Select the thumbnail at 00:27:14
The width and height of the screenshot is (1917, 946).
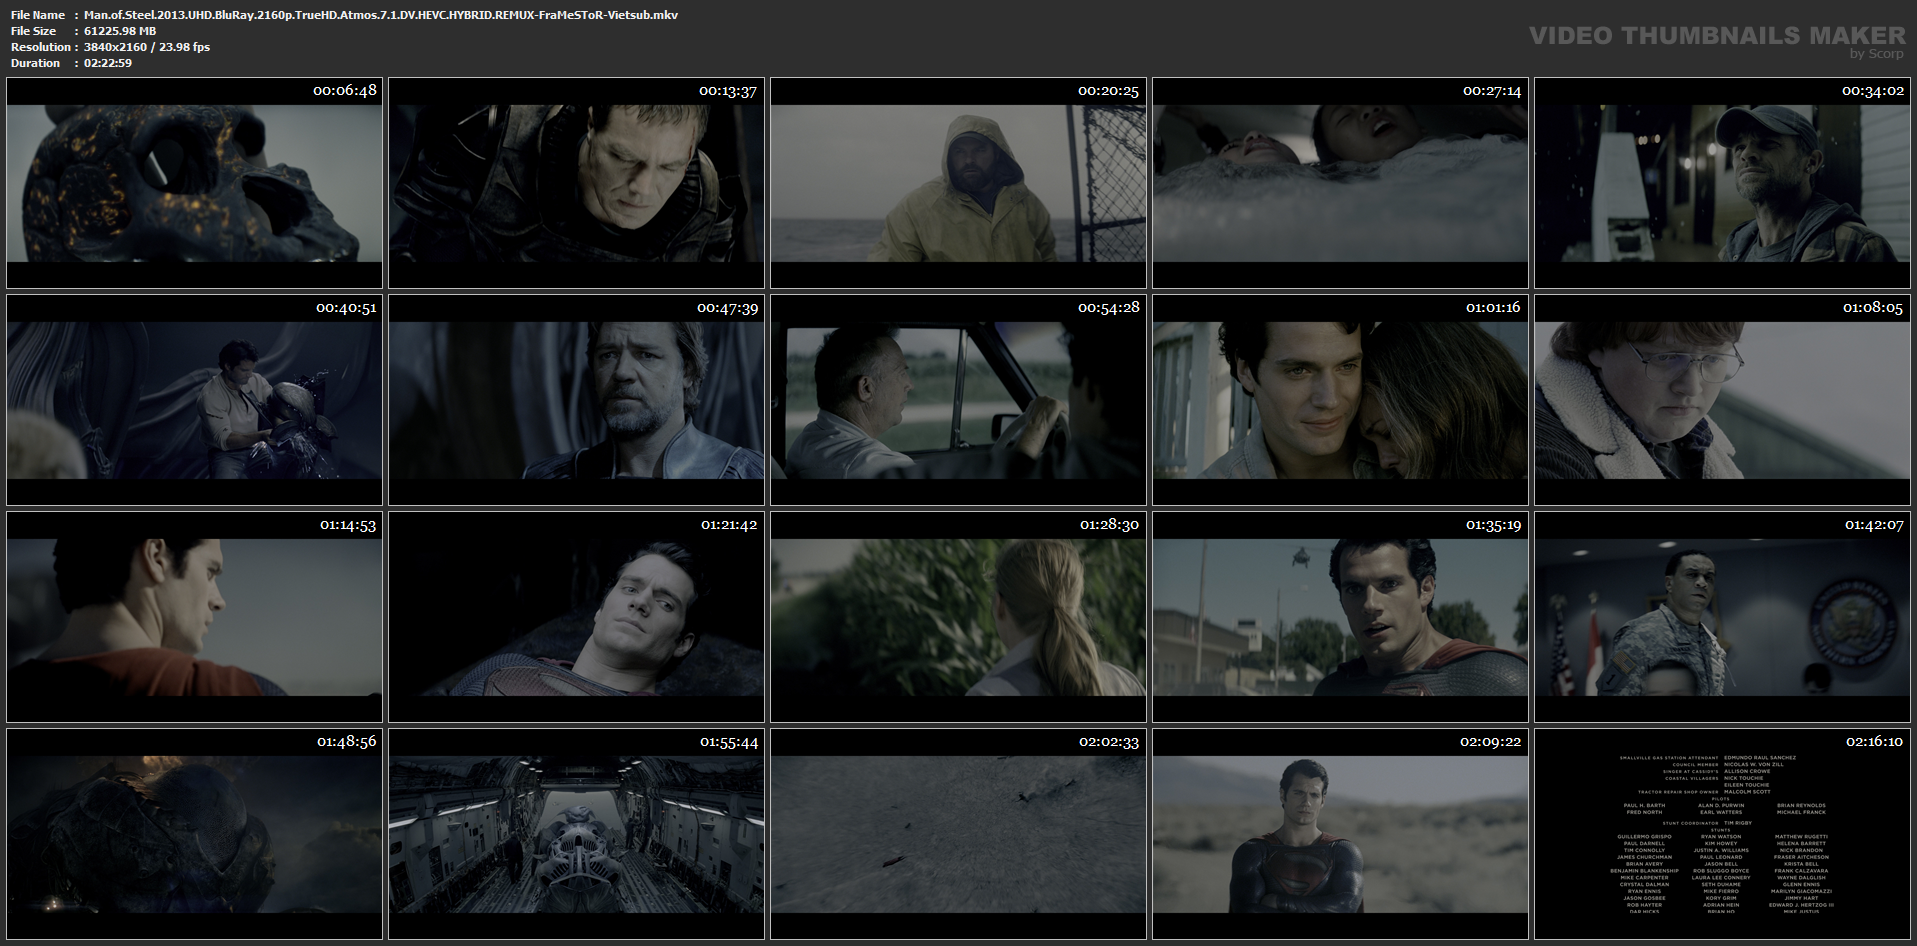[x=1340, y=183]
